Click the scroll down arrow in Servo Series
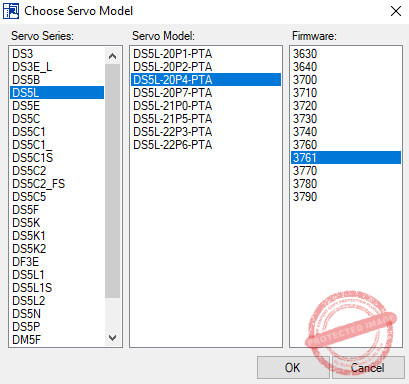This screenshot has height=384, width=409. click(x=113, y=338)
